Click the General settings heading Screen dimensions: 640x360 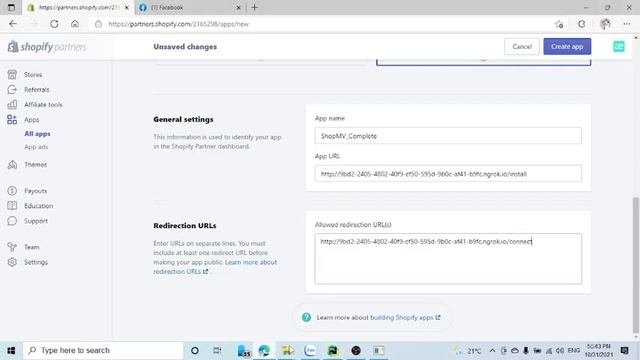pyautogui.click(x=183, y=119)
